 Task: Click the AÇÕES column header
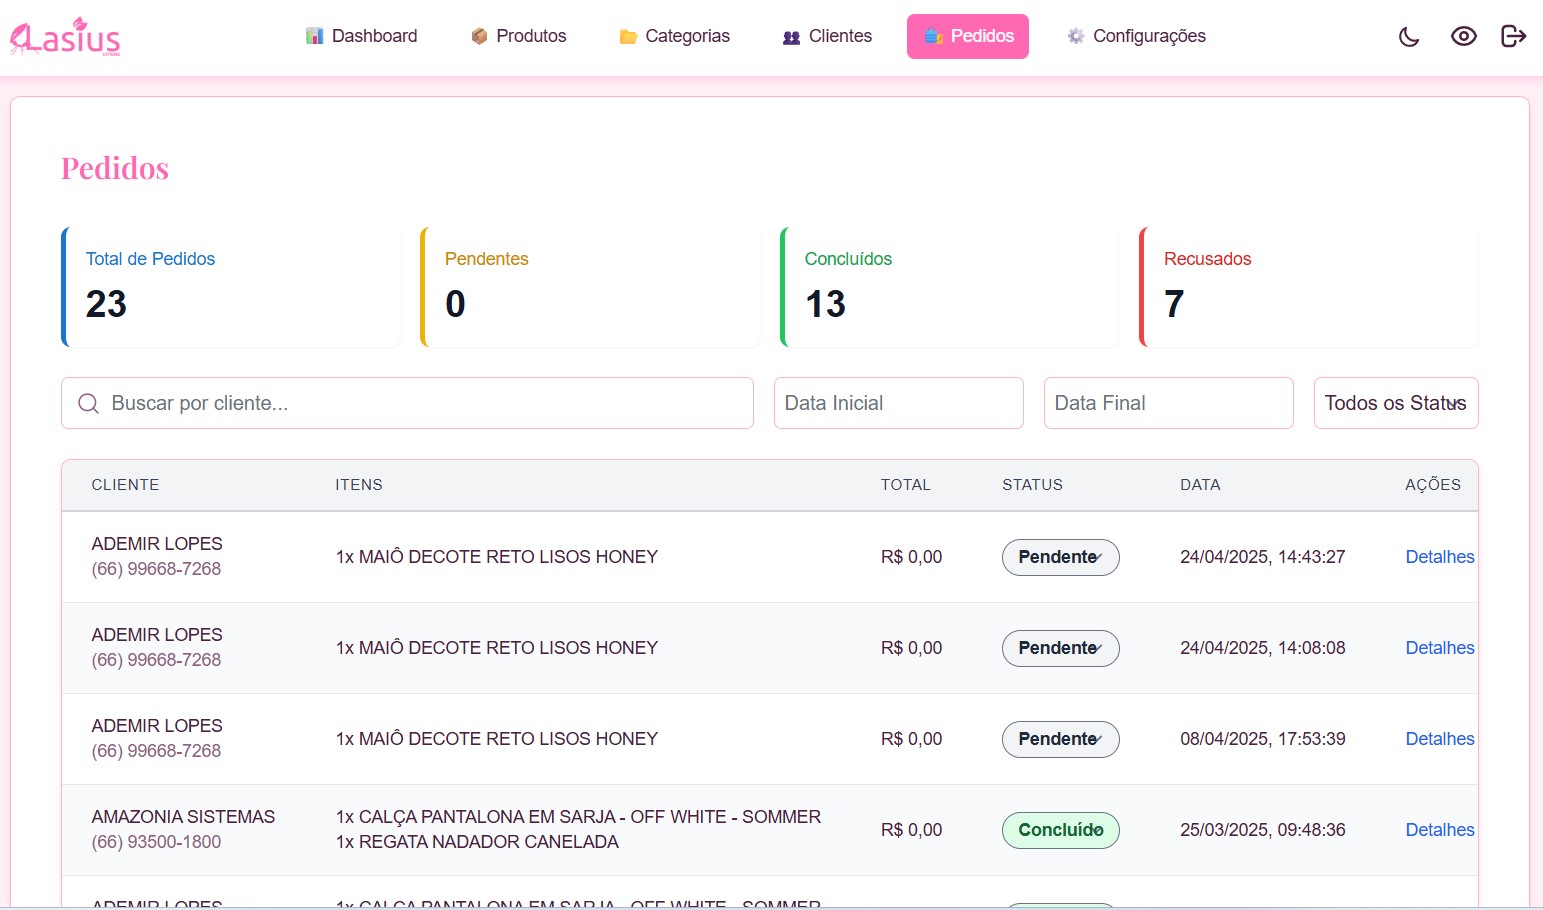click(1433, 485)
